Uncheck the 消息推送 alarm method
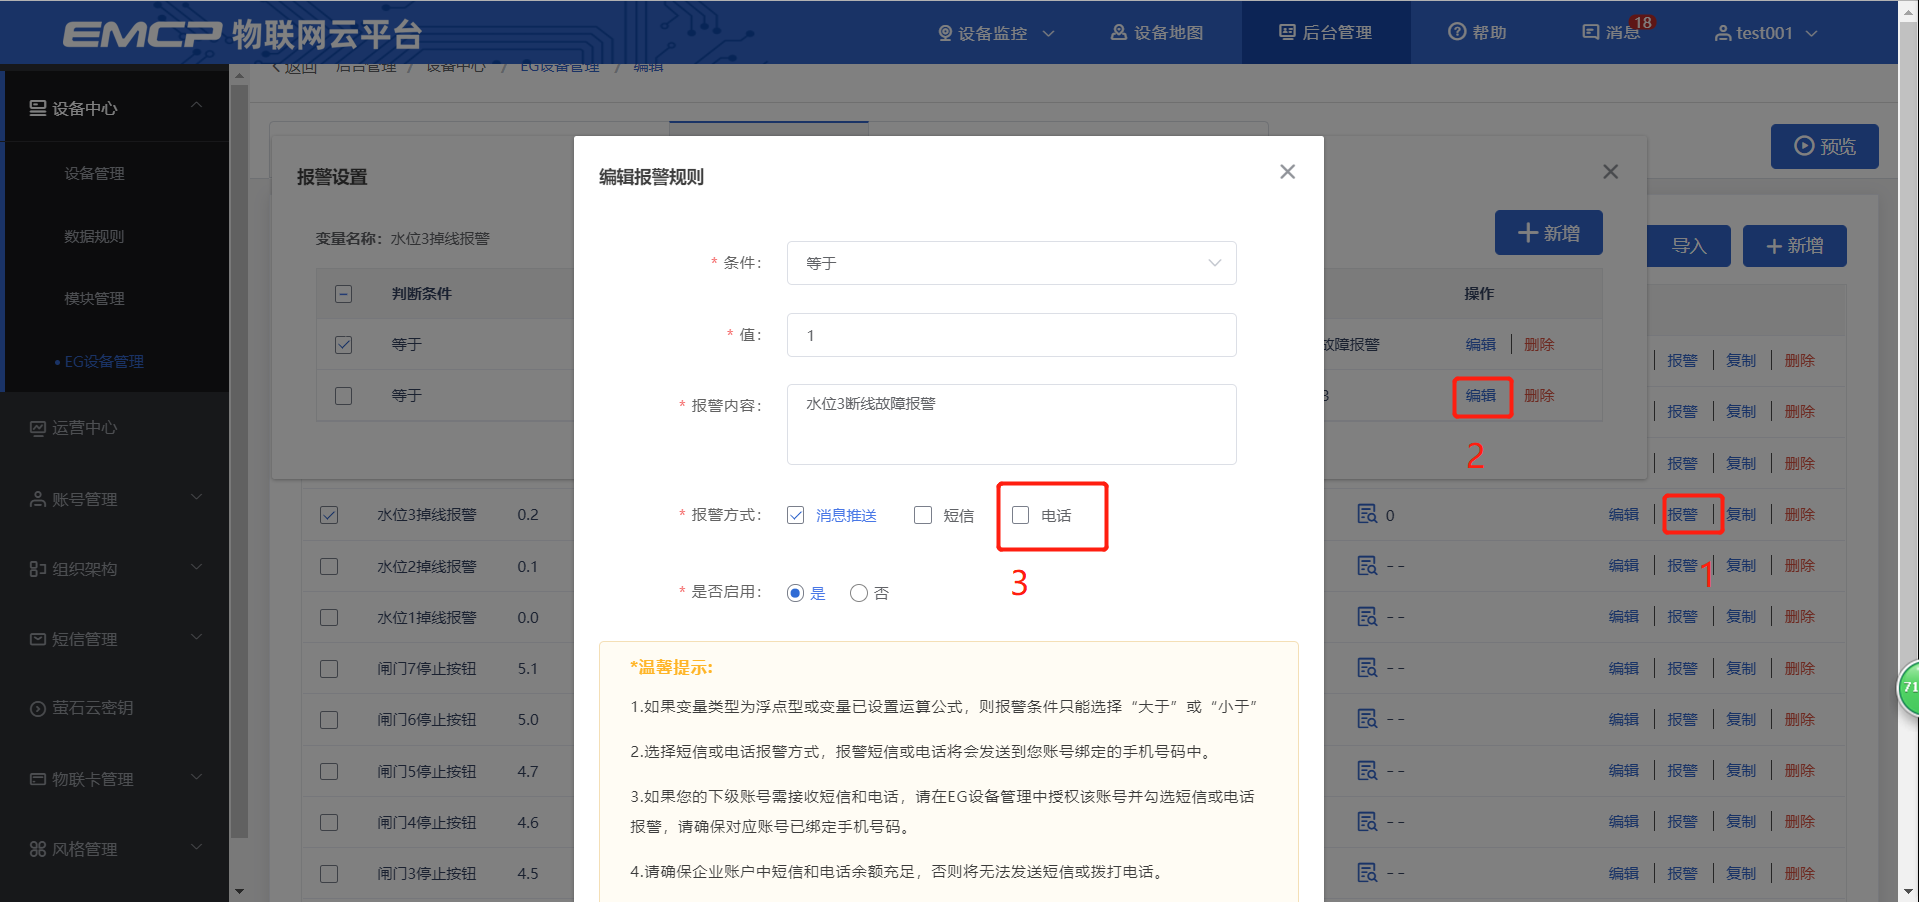Viewport: 1919px width, 902px height. [796, 515]
